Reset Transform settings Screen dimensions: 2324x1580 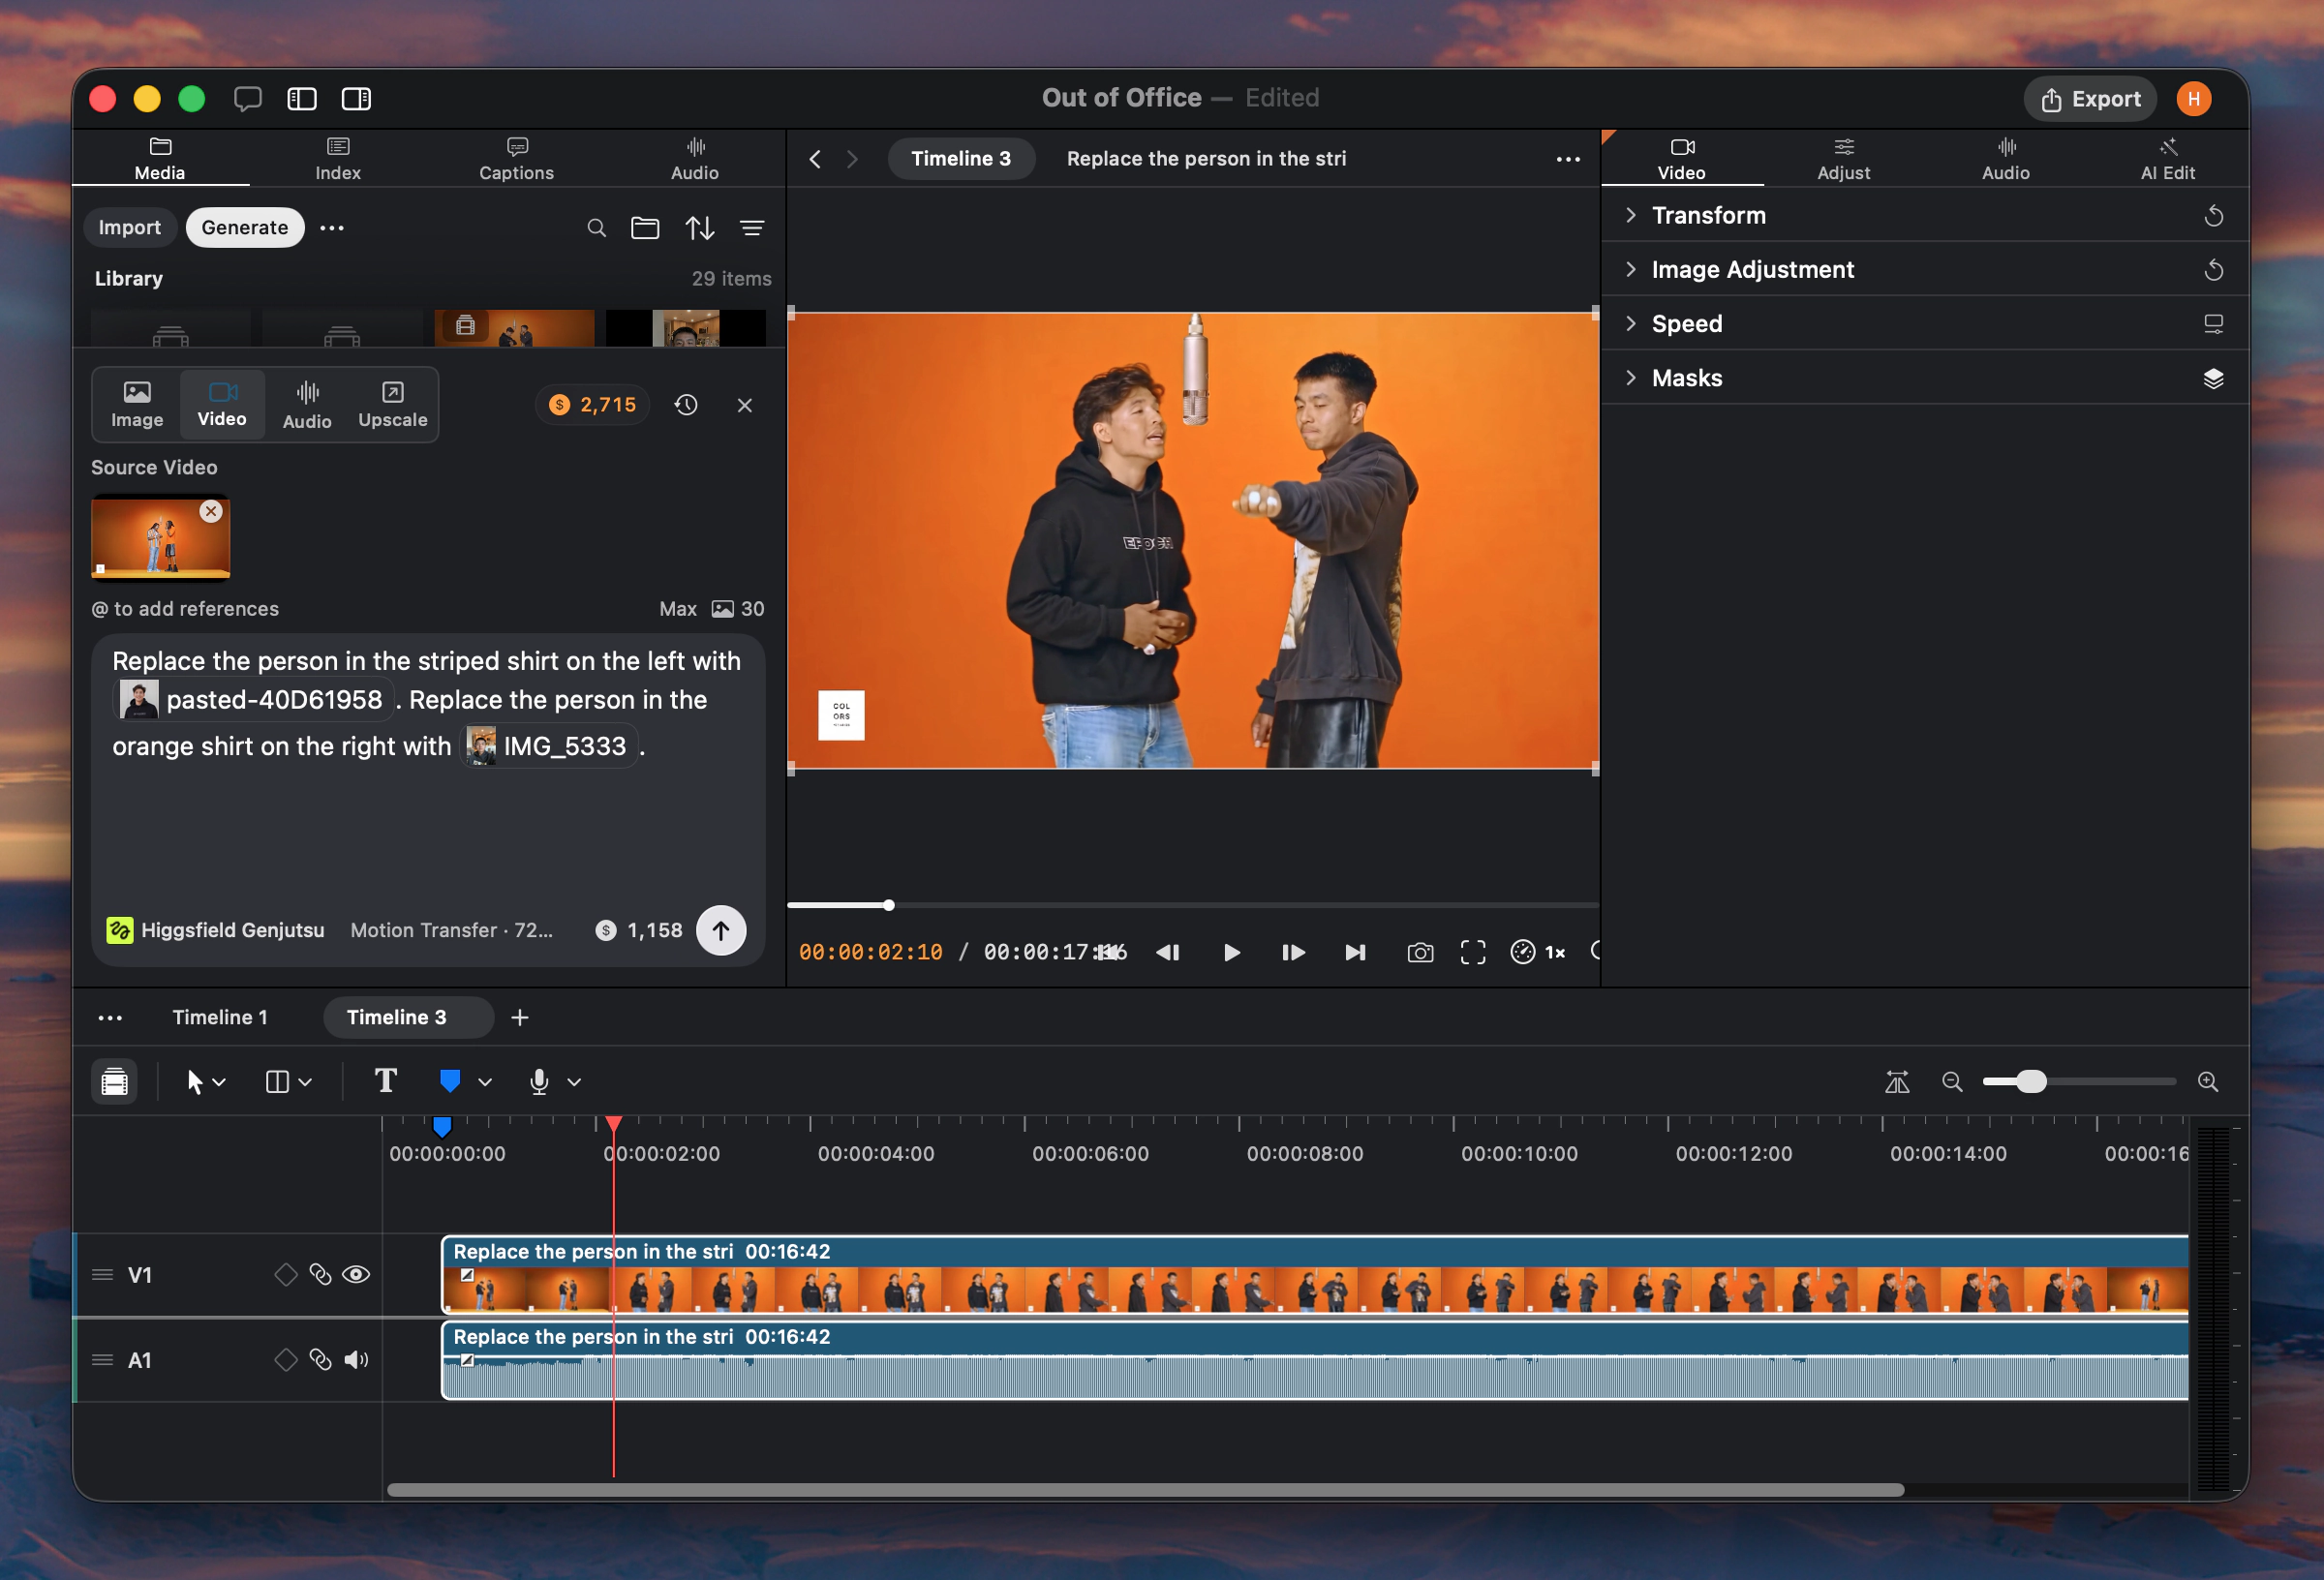(2213, 216)
